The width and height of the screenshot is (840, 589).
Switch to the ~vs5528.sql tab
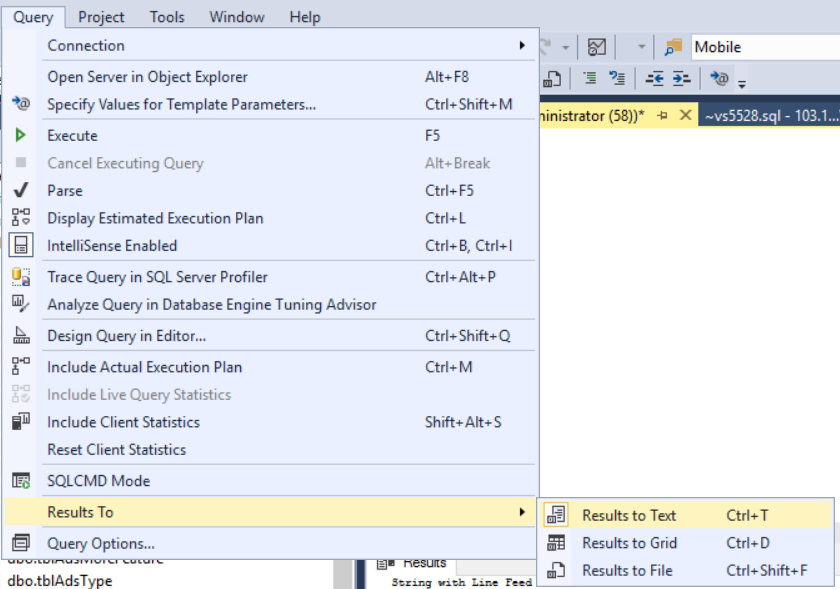(x=775, y=115)
